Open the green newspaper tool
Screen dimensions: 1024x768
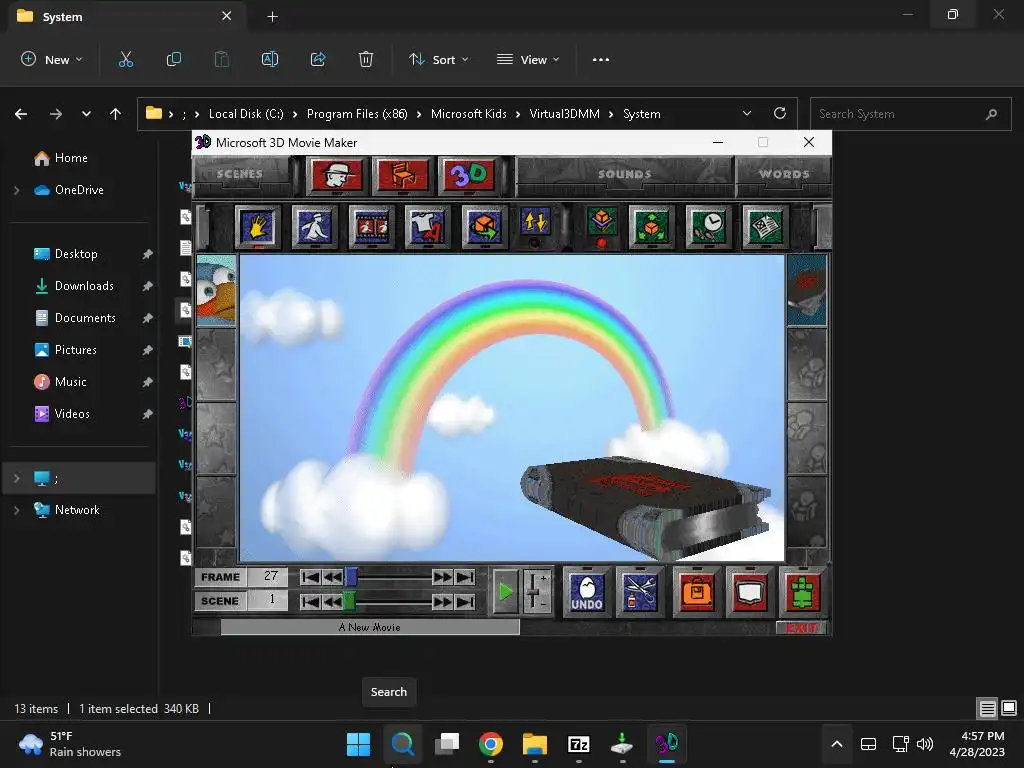(x=765, y=227)
